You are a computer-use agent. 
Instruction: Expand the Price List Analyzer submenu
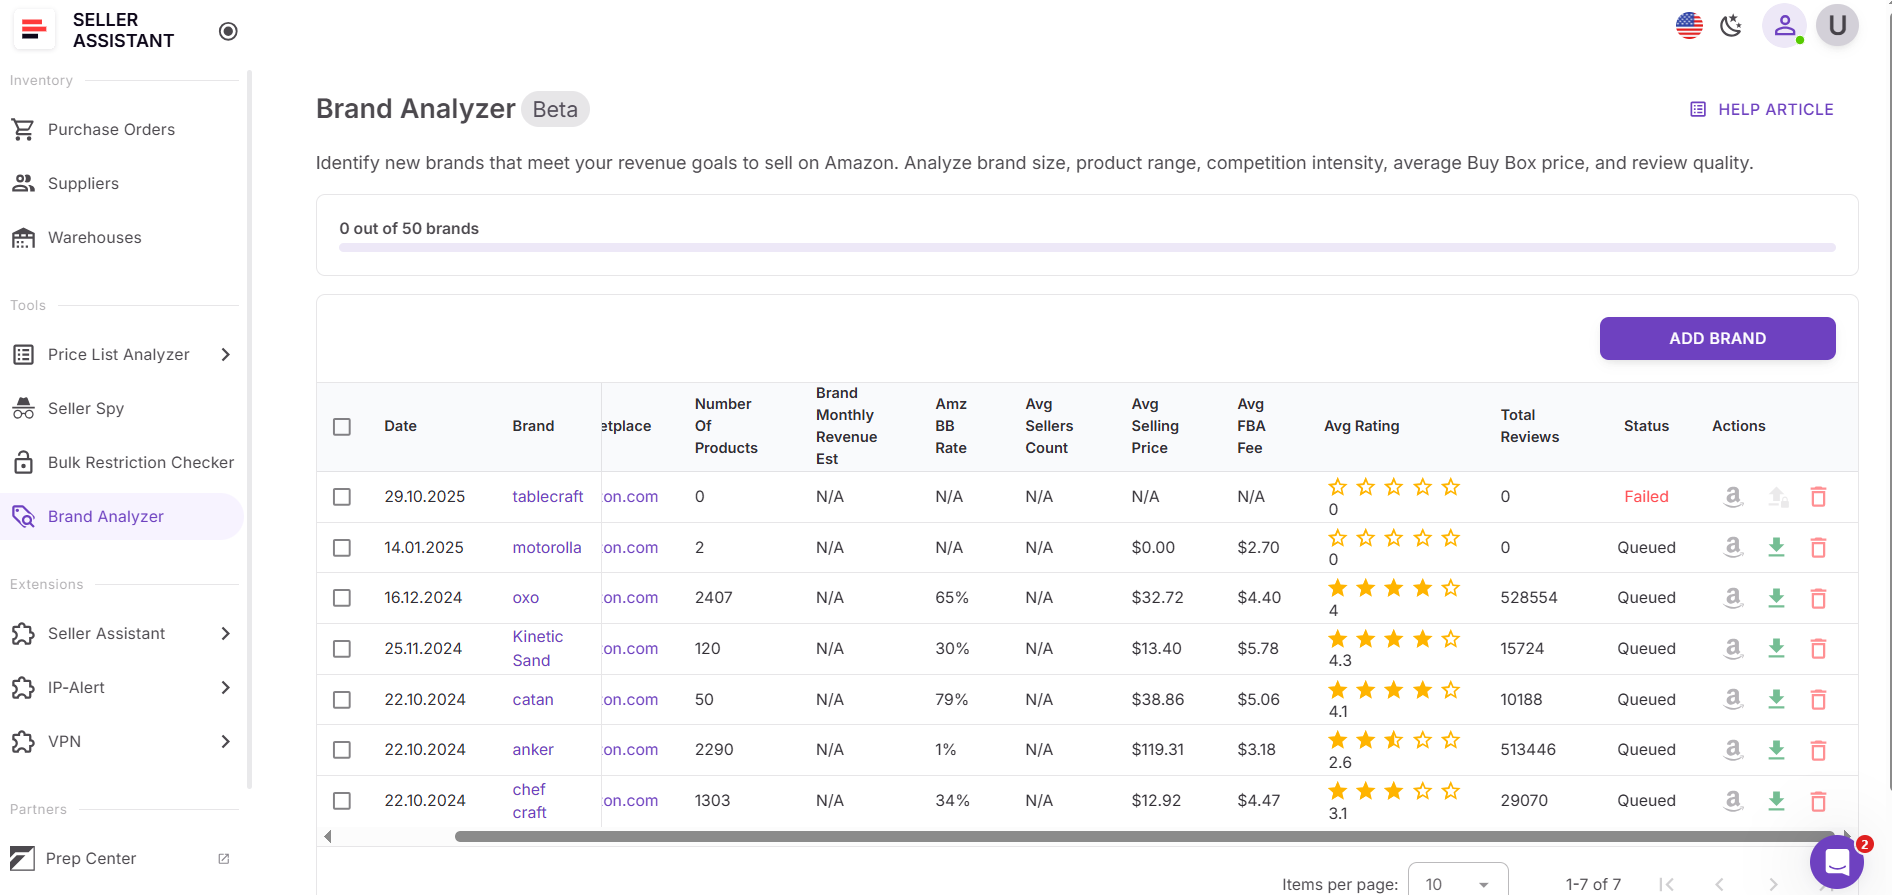pos(225,355)
